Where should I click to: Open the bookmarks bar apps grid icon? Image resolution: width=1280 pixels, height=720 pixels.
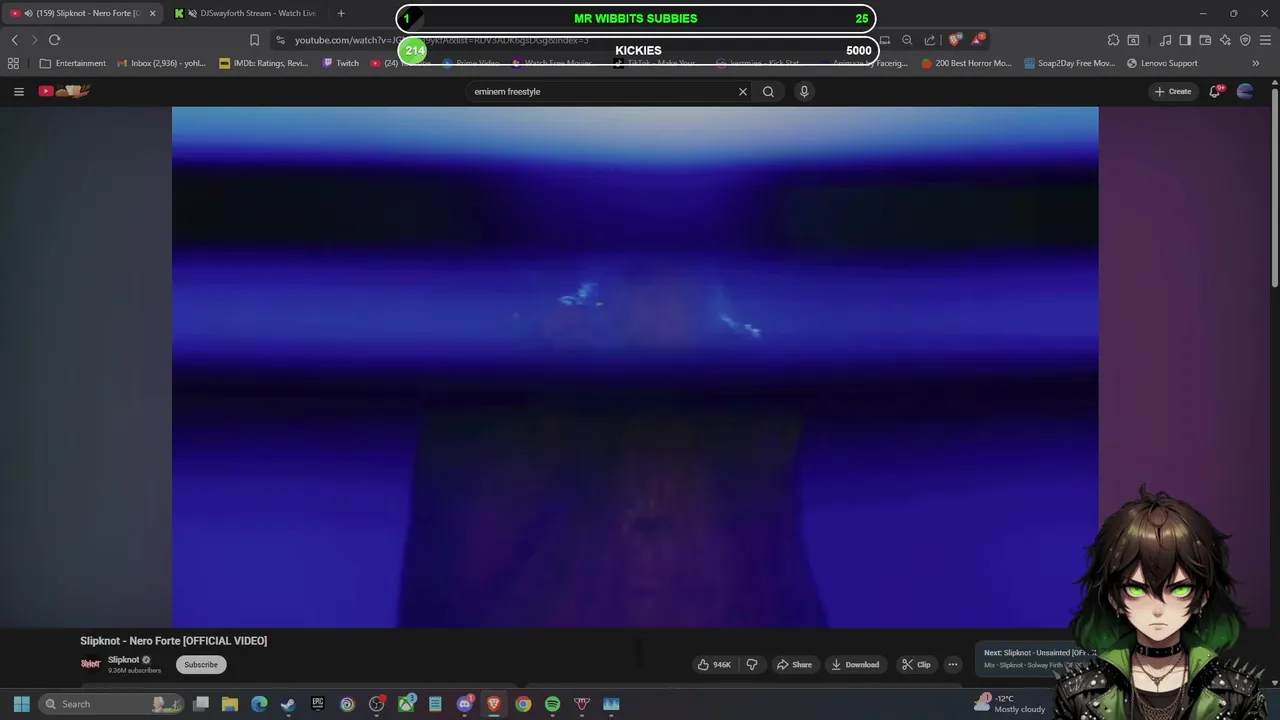(x=13, y=63)
